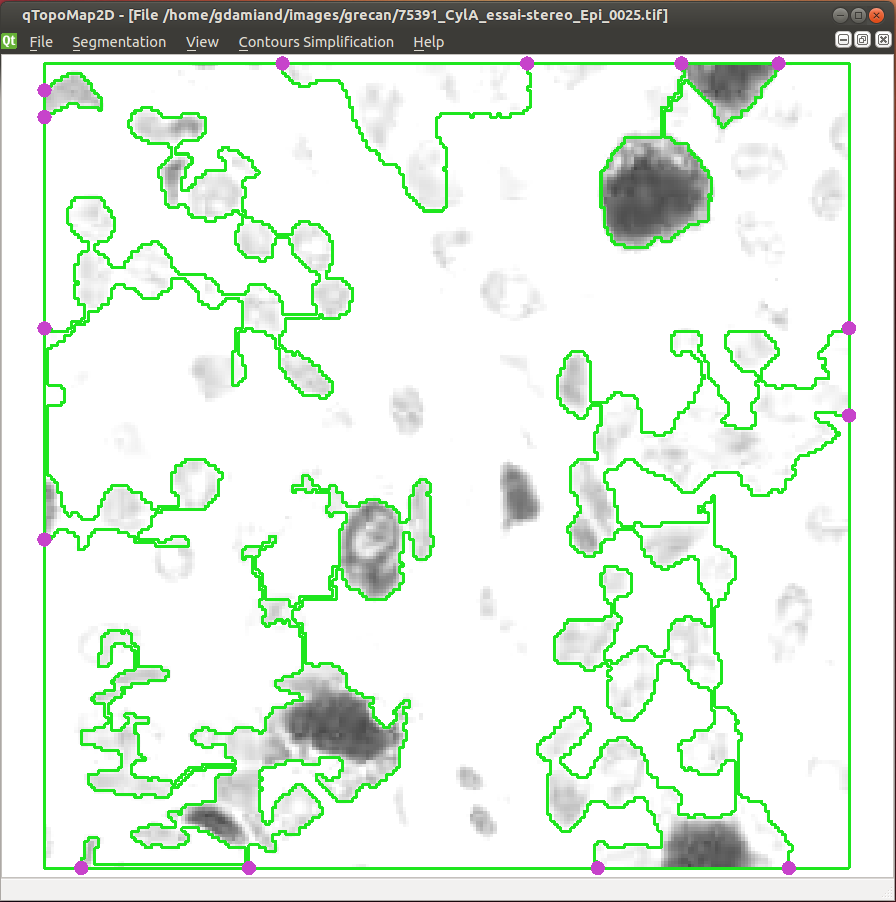Image resolution: width=896 pixels, height=902 pixels.
Task: Click the green Qt icon in the menu bar
Action: (x=10, y=41)
